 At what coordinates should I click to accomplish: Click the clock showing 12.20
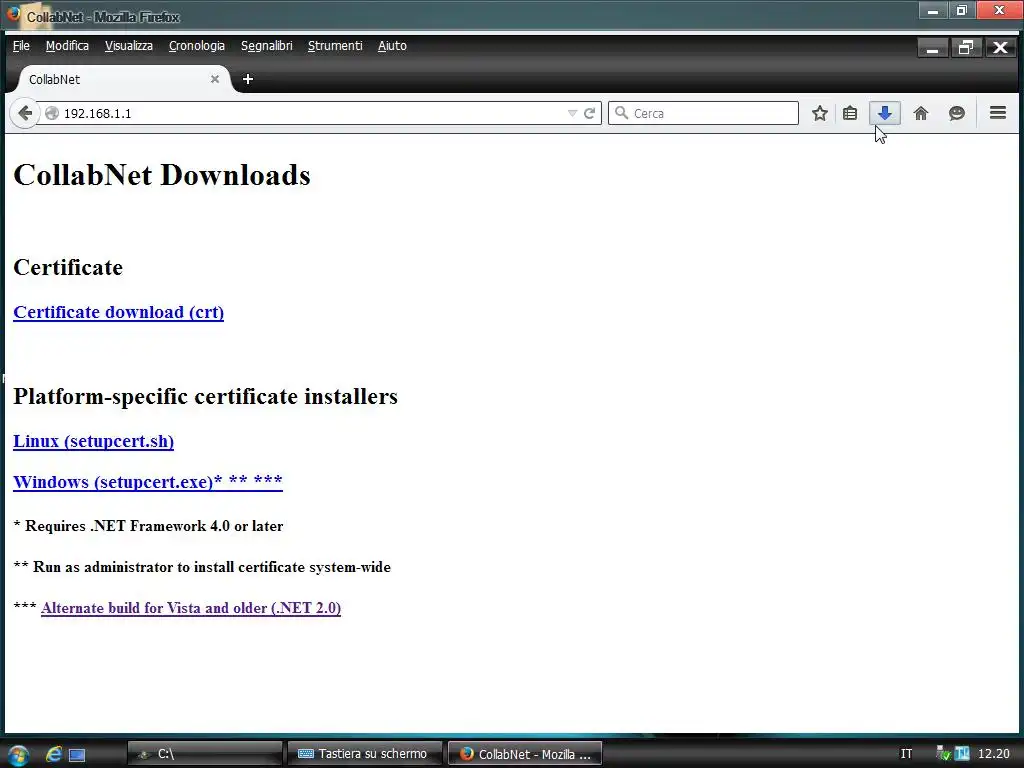click(993, 754)
